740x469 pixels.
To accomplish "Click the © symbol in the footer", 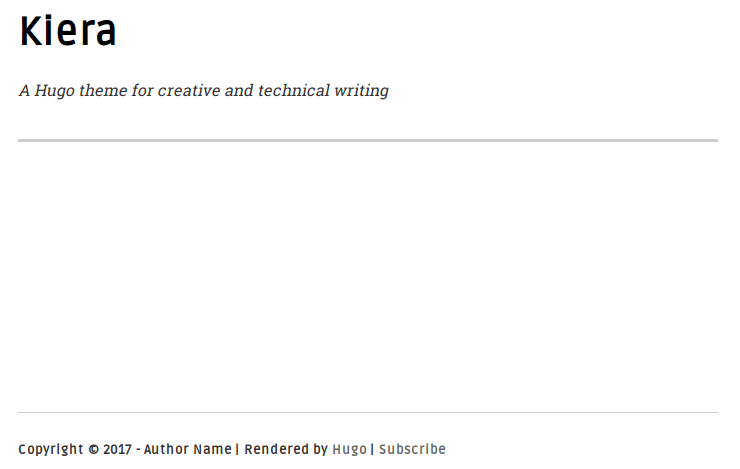I will click(94, 449).
